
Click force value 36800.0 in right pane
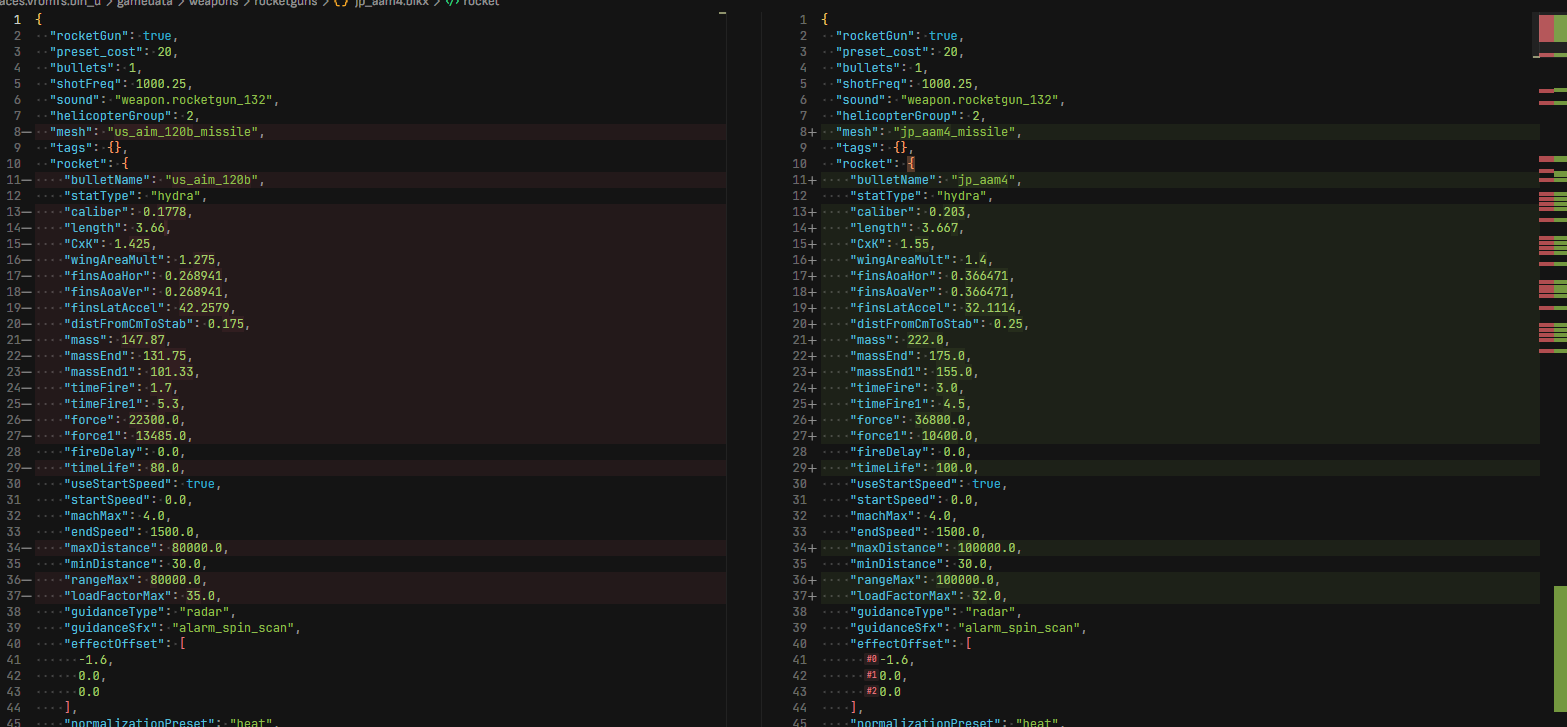click(940, 420)
